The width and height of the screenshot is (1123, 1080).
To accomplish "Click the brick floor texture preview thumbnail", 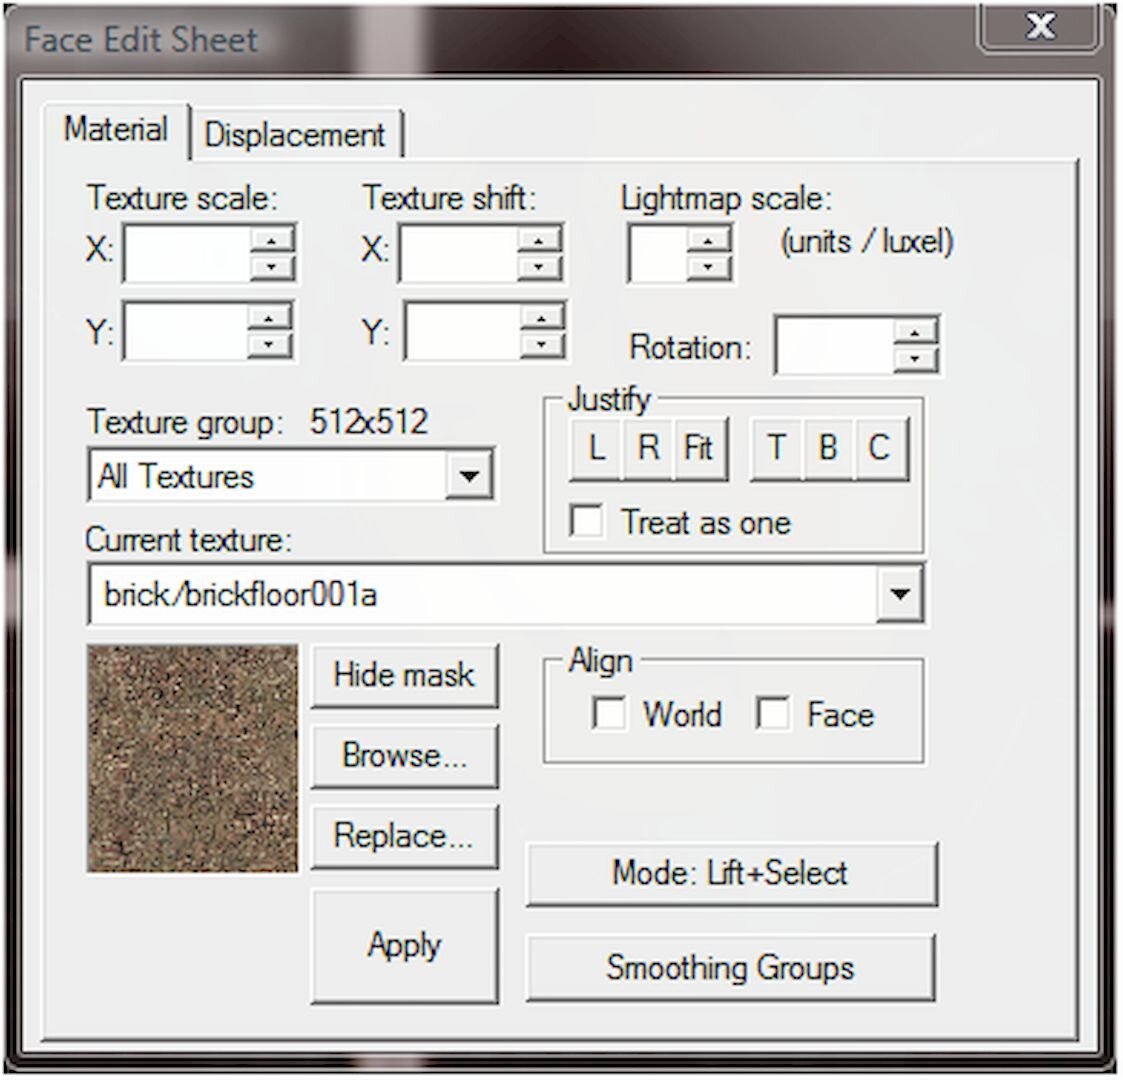I will [192, 758].
